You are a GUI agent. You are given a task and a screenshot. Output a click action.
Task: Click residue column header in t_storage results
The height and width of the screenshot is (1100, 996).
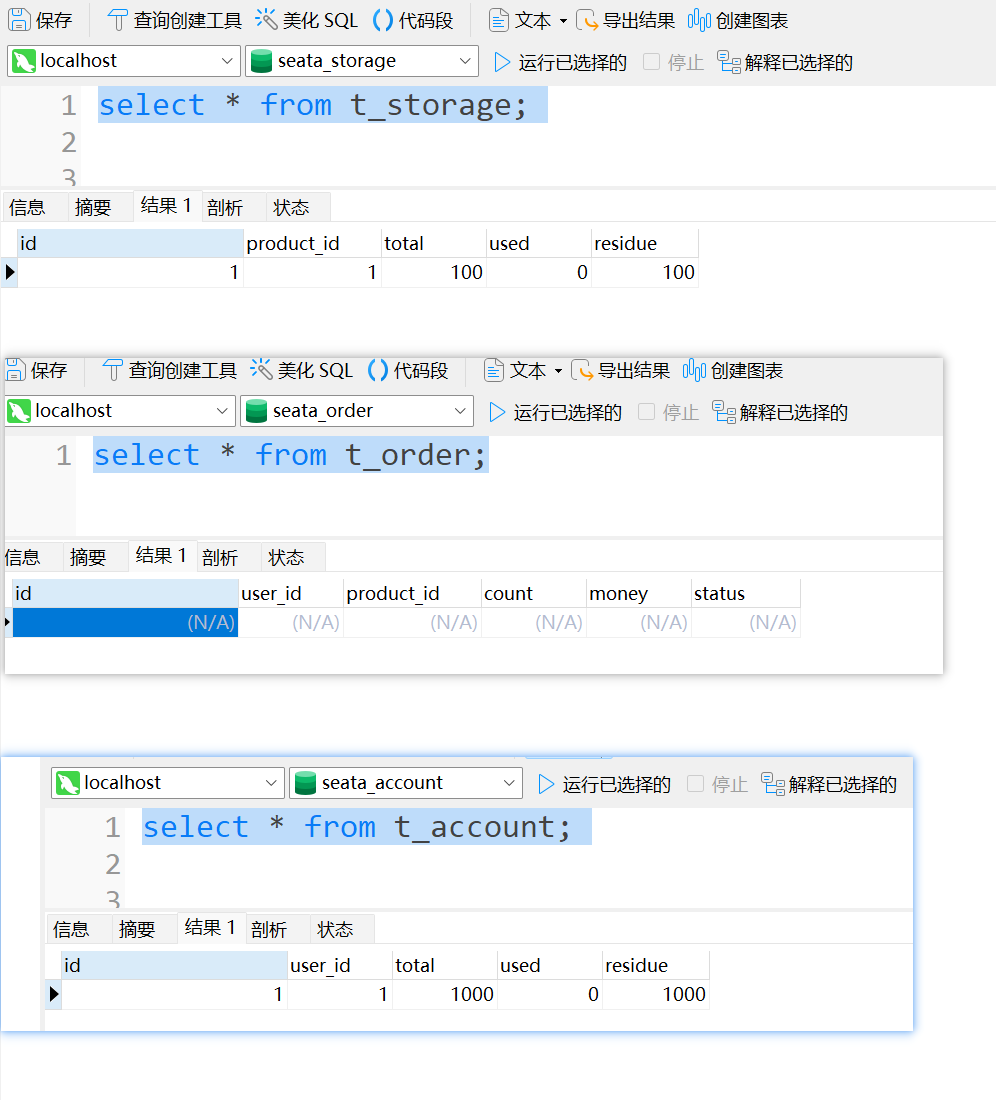pyautogui.click(x=645, y=243)
